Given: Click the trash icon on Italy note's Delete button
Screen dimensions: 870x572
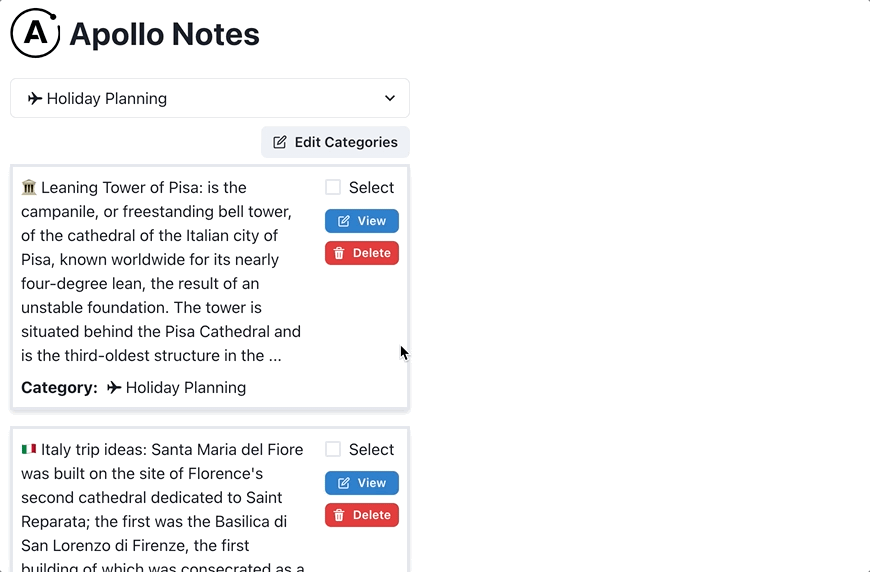Looking at the screenshot, I should click(339, 515).
